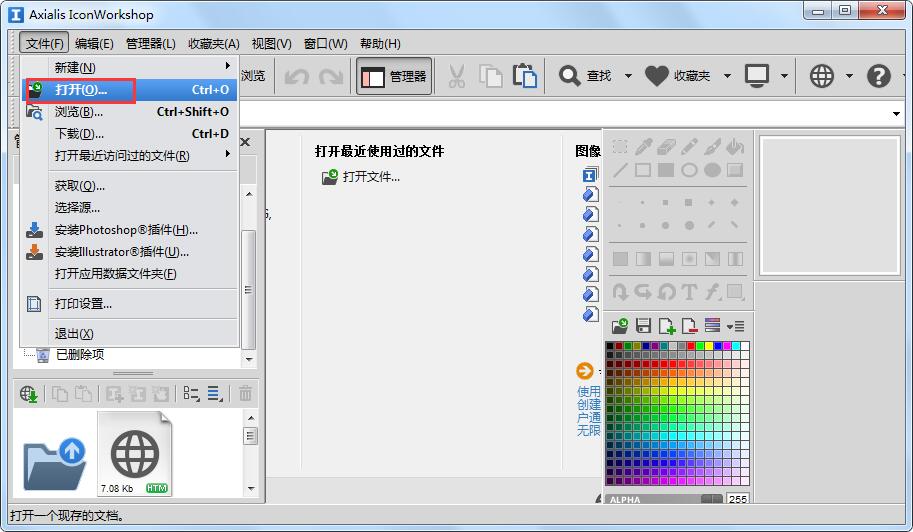Choose 退出(X) to quit the program
This screenshot has height=532, width=913.
click(x=129, y=334)
